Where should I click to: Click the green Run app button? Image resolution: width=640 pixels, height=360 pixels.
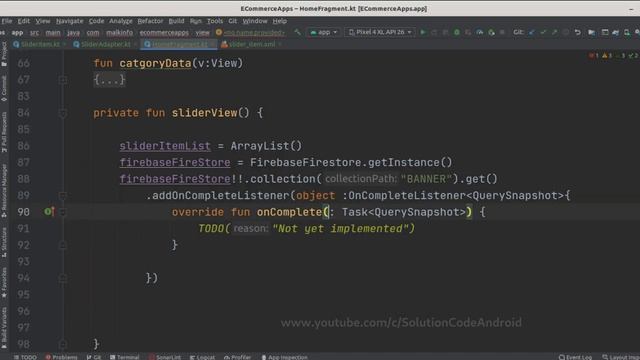[x=423, y=32]
